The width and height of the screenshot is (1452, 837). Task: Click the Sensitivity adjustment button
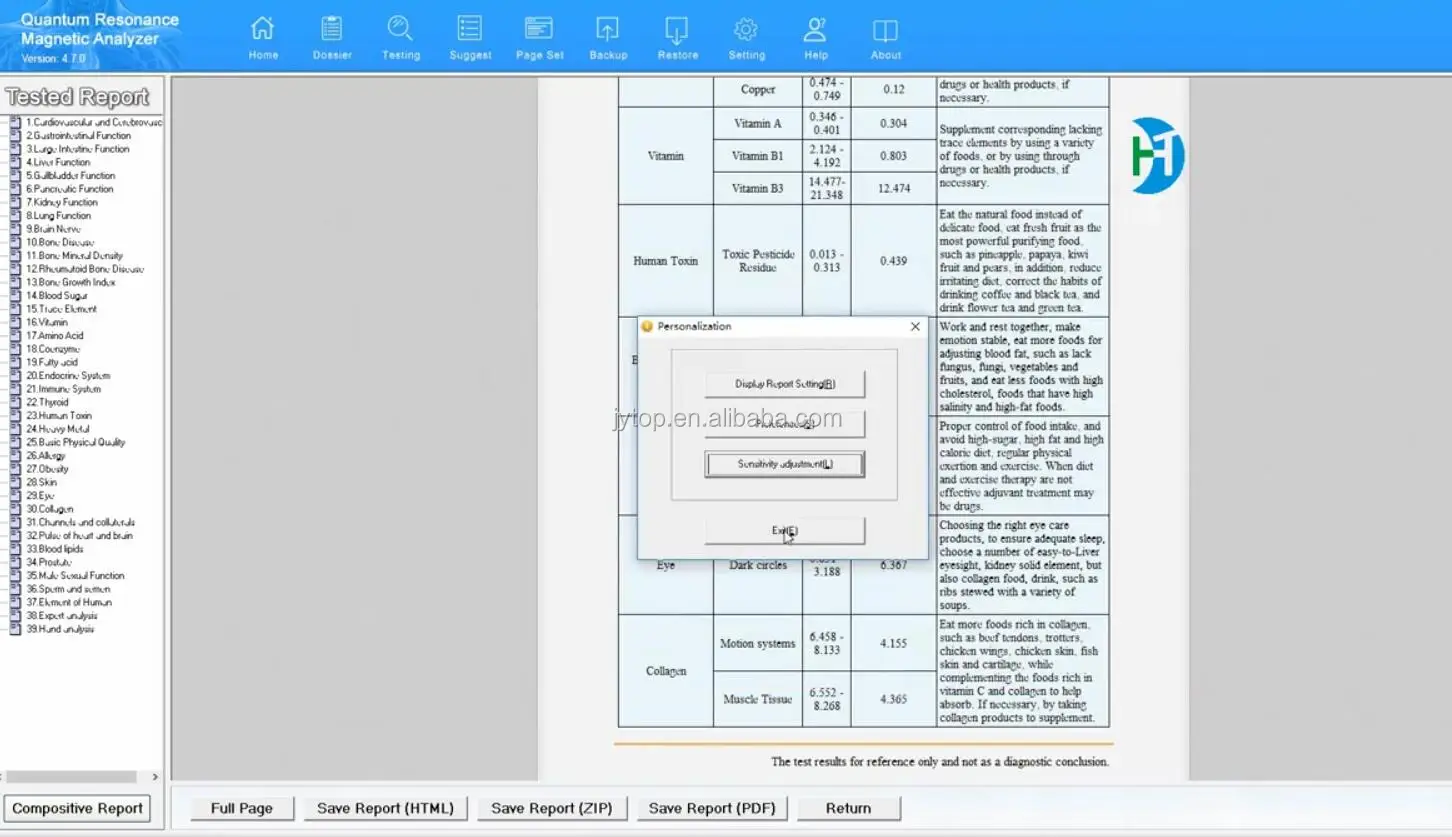click(x=785, y=464)
